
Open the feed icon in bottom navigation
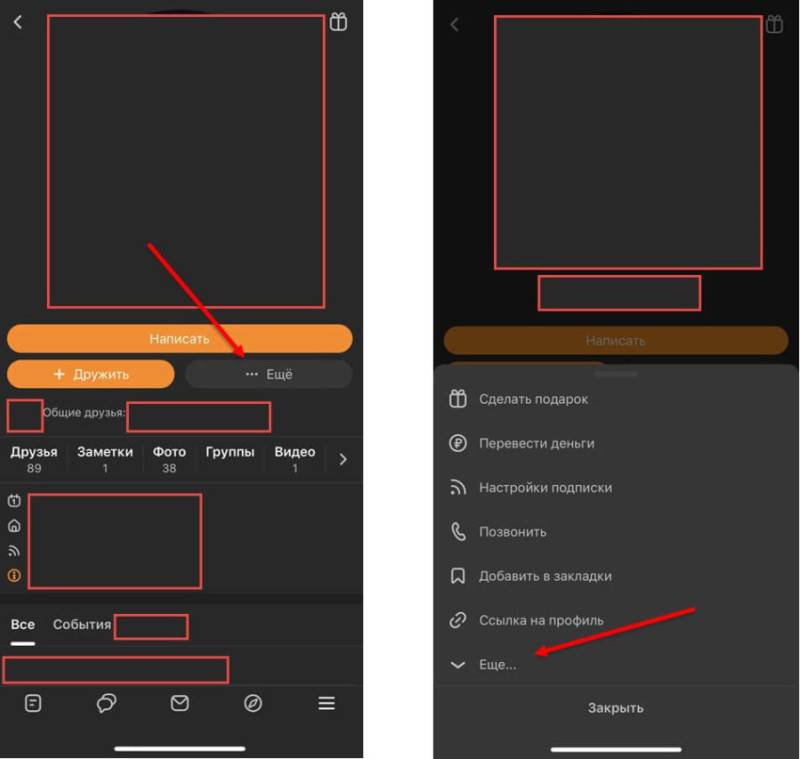click(33, 703)
